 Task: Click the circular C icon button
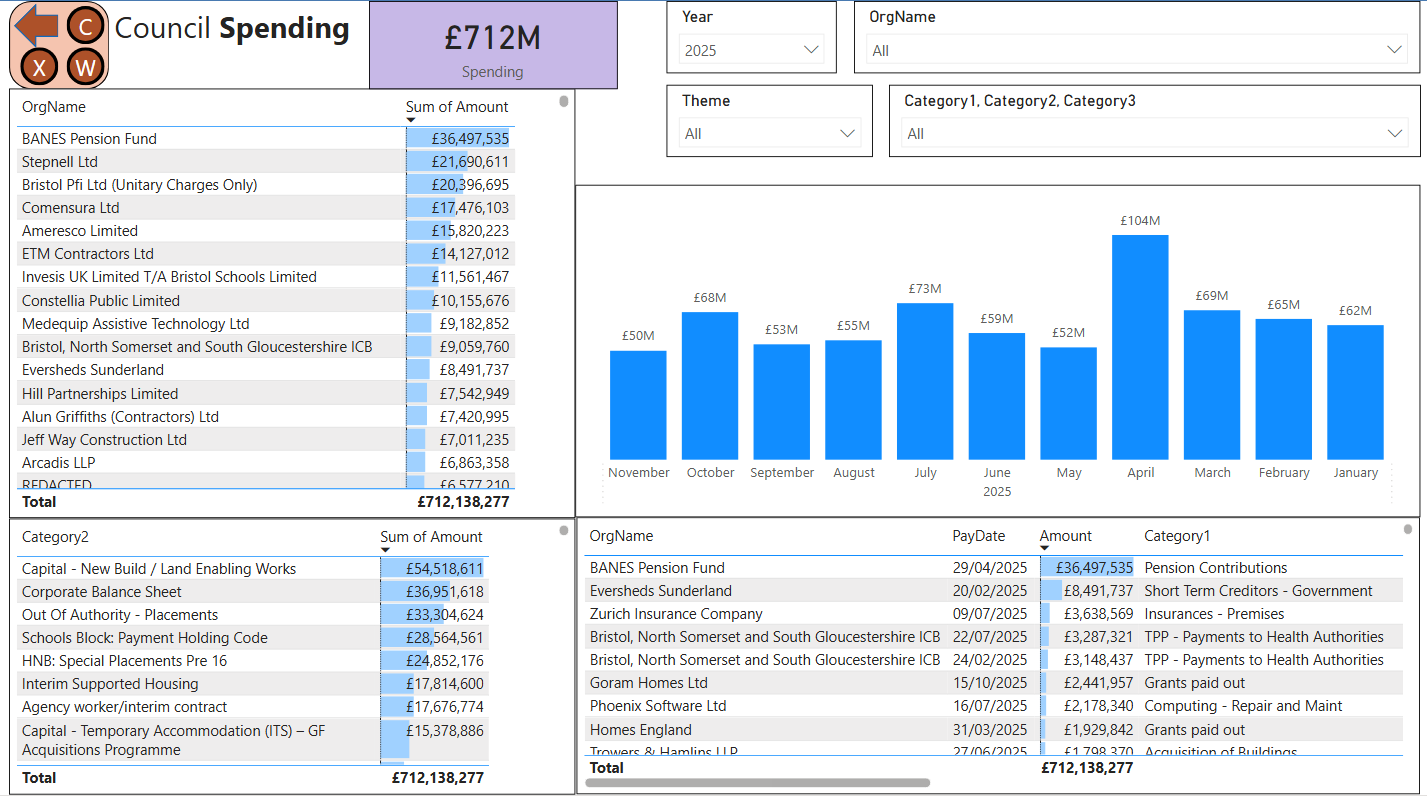86,27
